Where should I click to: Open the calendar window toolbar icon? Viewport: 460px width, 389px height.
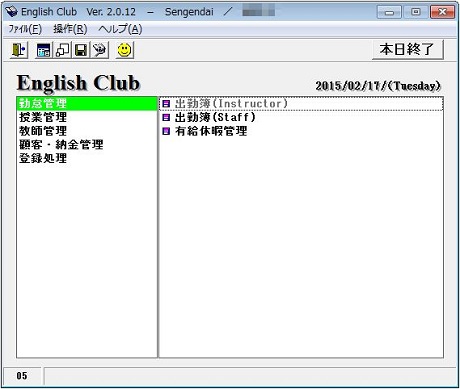click(44, 50)
